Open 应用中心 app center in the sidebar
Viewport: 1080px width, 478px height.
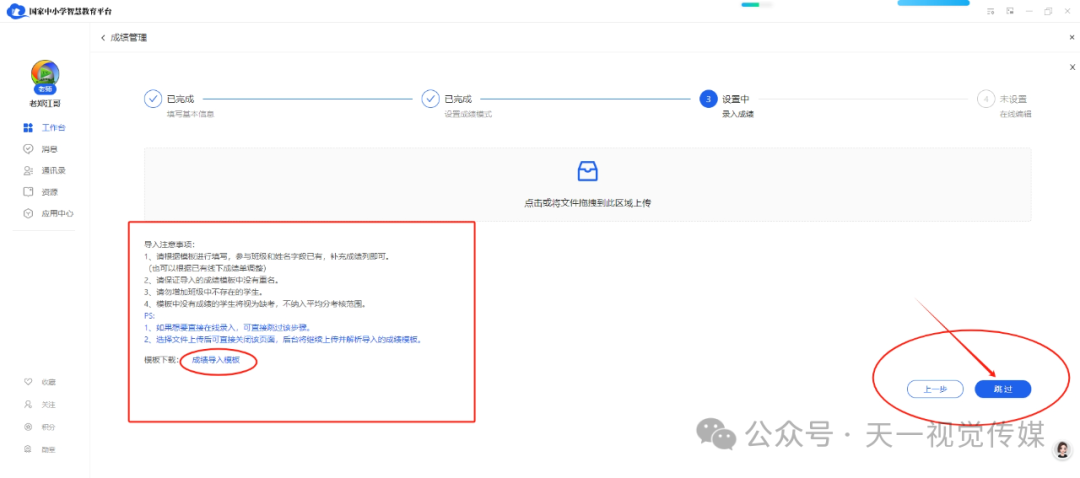coord(48,214)
